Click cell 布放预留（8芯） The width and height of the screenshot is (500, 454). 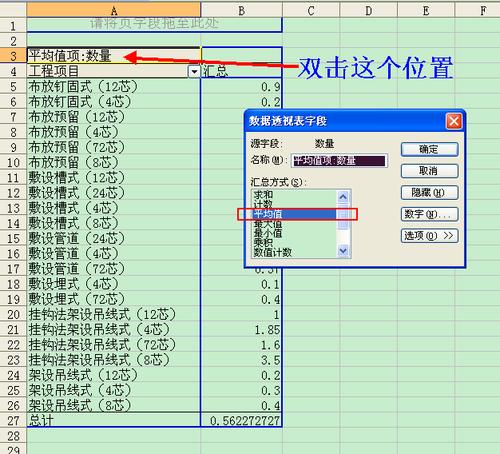click(x=114, y=163)
